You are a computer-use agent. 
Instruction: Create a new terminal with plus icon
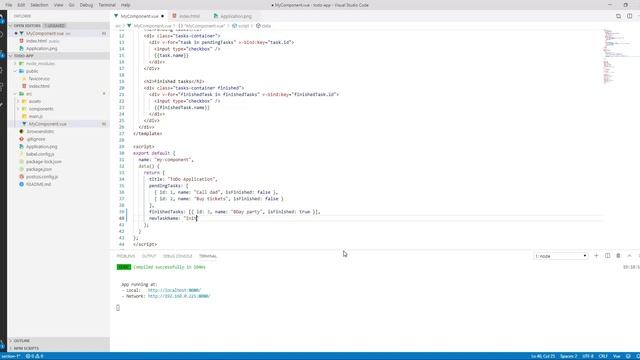596,256
